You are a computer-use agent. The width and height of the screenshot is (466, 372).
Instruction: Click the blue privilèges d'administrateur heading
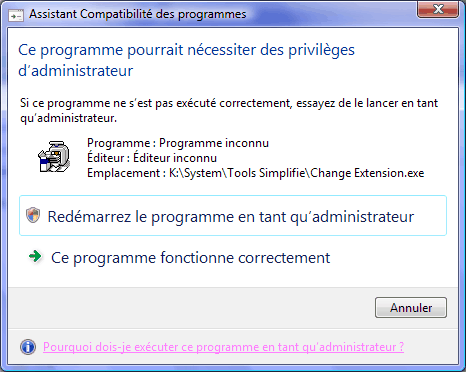tap(186, 60)
